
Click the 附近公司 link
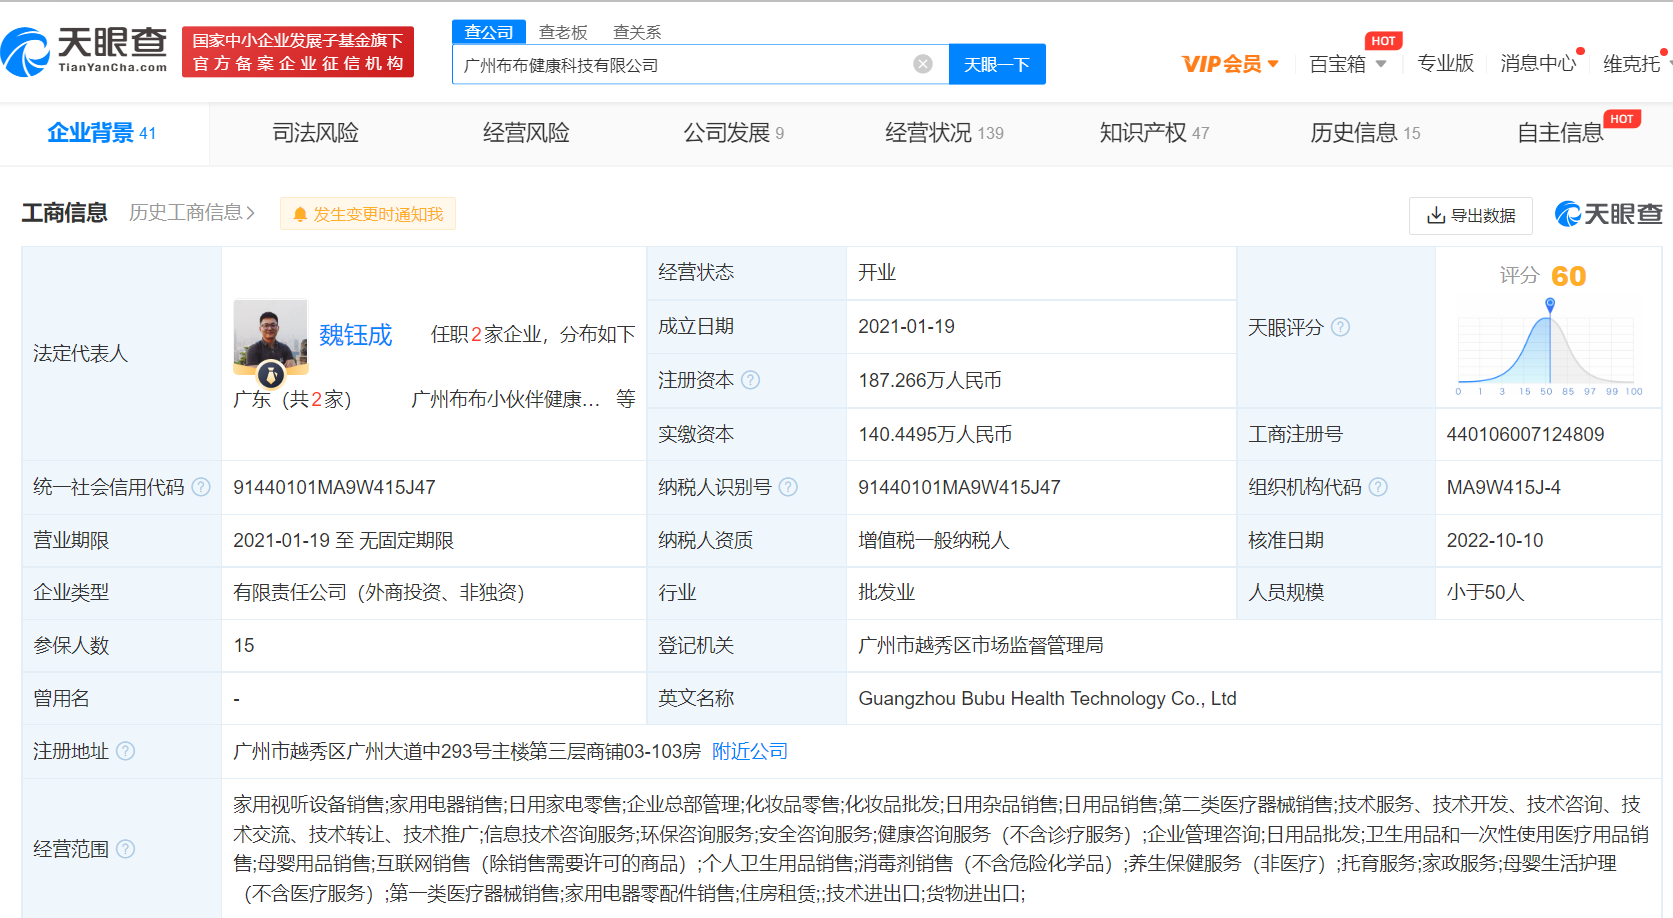coord(750,751)
